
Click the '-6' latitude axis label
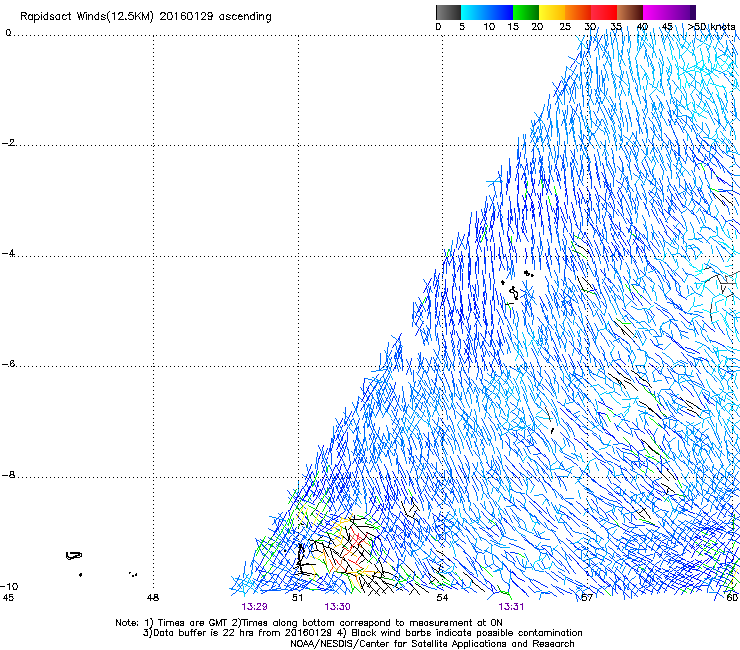[x=8, y=364]
